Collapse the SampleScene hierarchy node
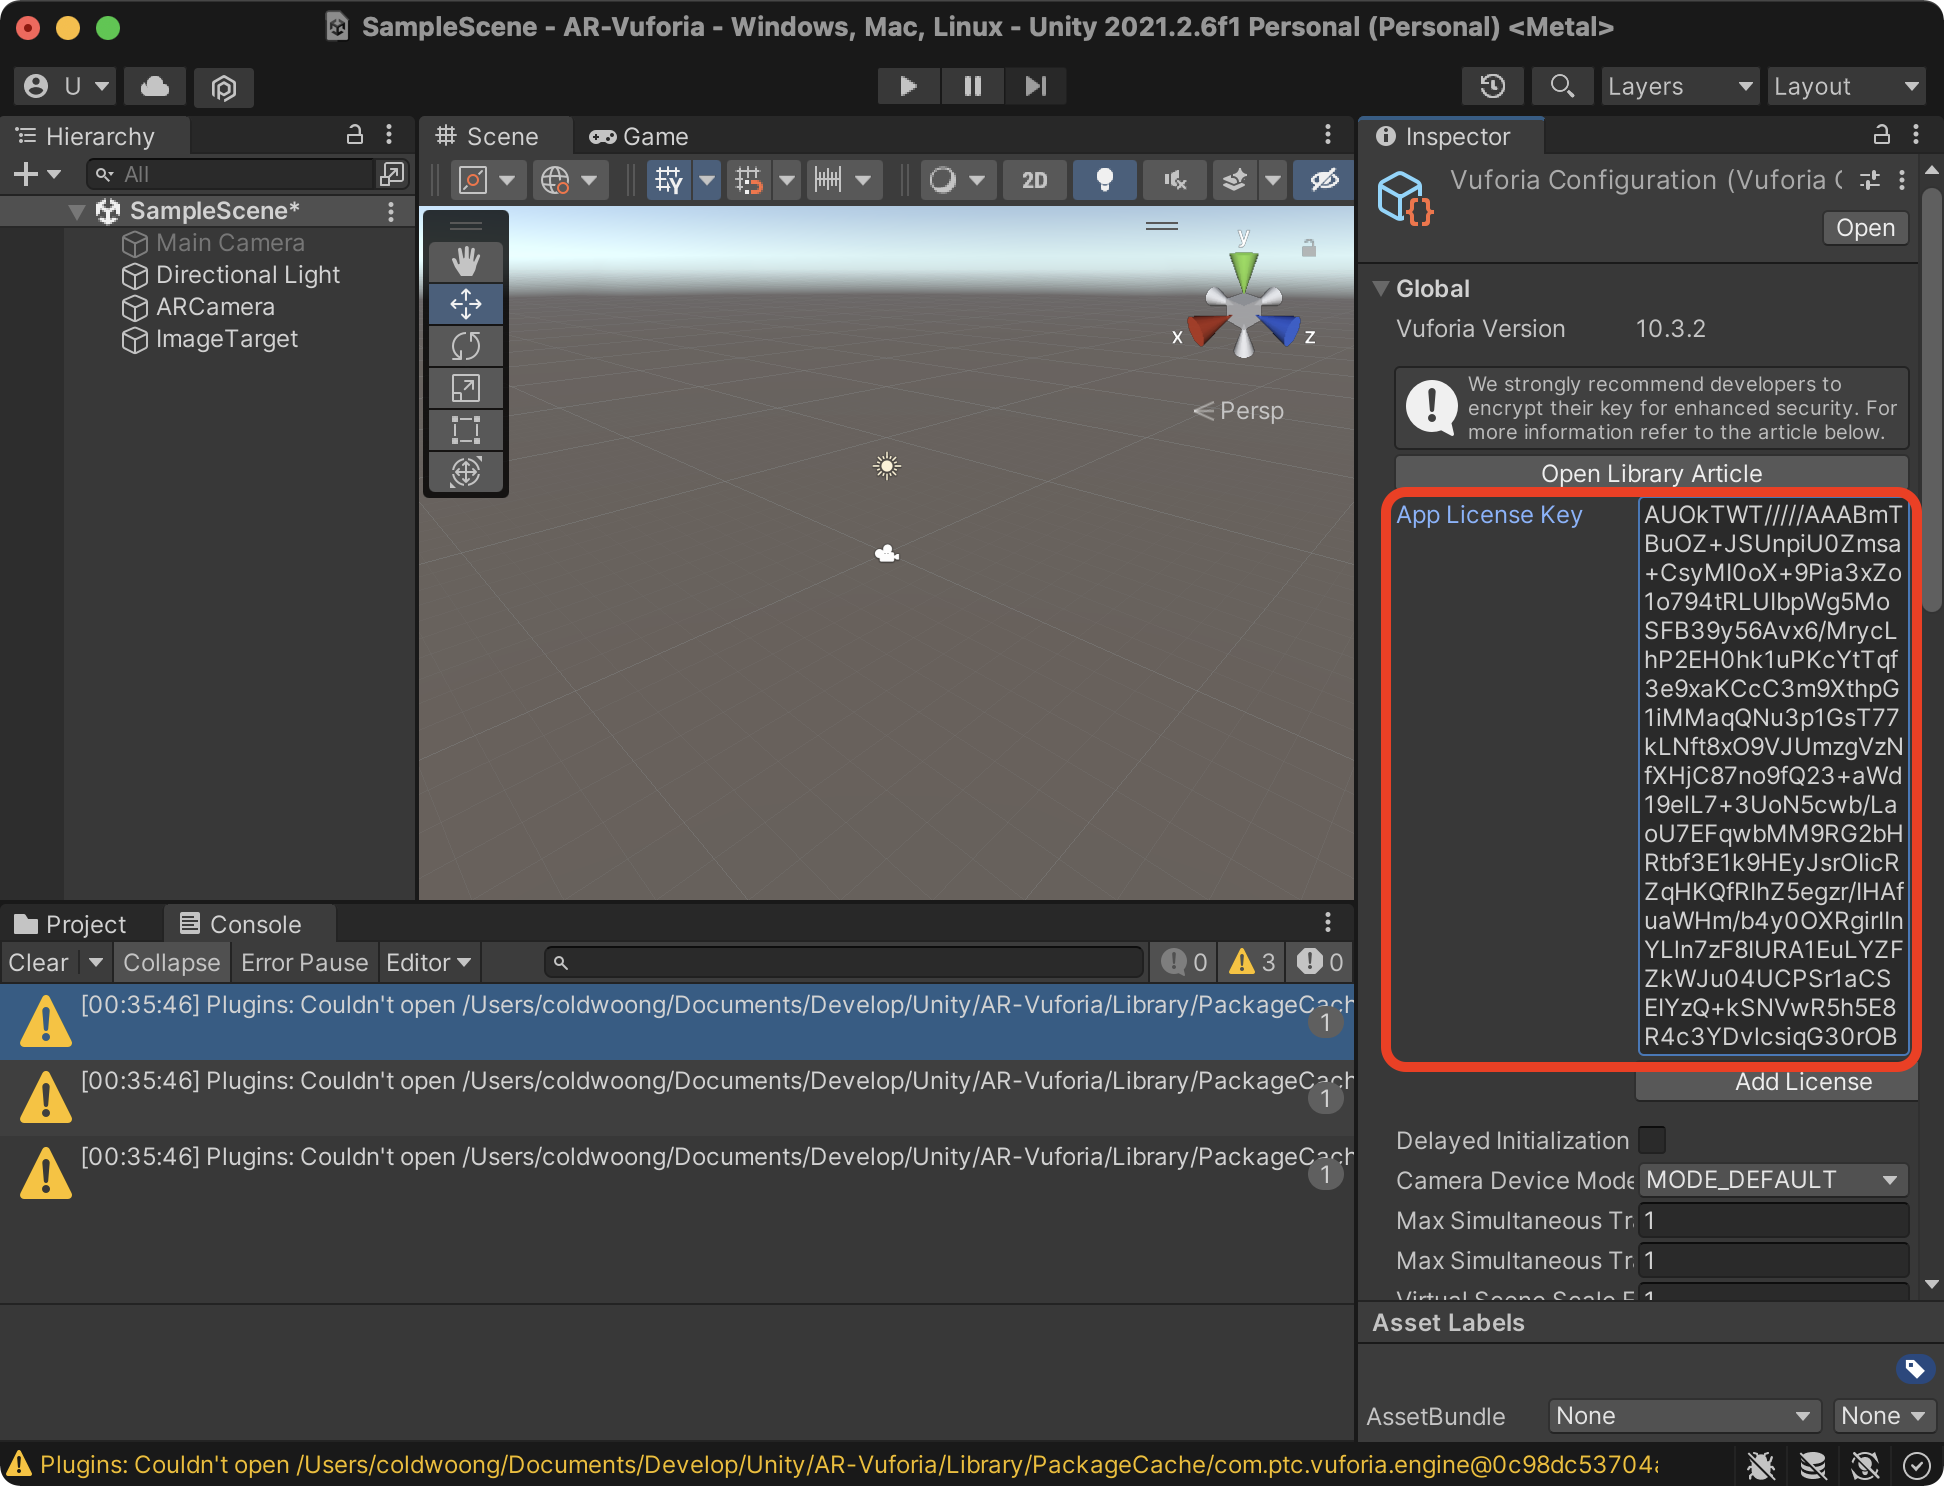 (77, 211)
